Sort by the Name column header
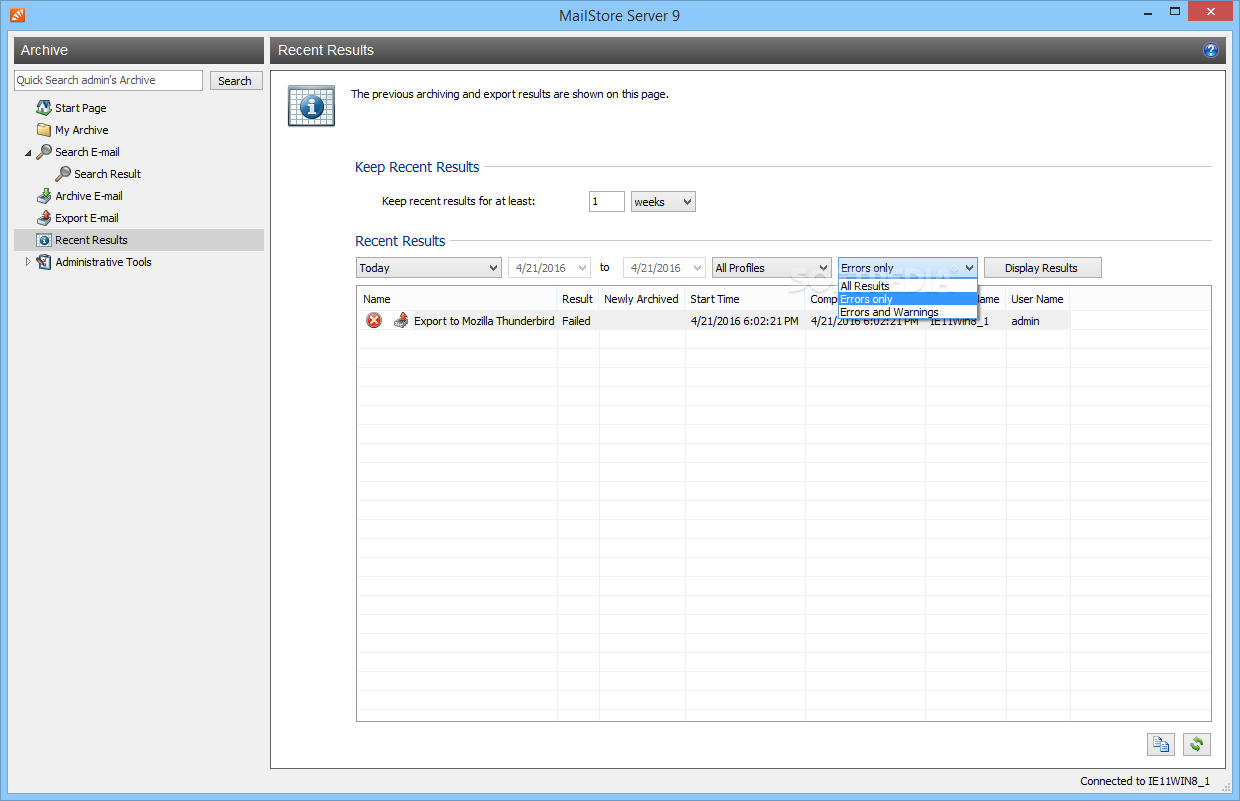Image resolution: width=1240 pixels, height=801 pixels. pyautogui.click(x=457, y=299)
